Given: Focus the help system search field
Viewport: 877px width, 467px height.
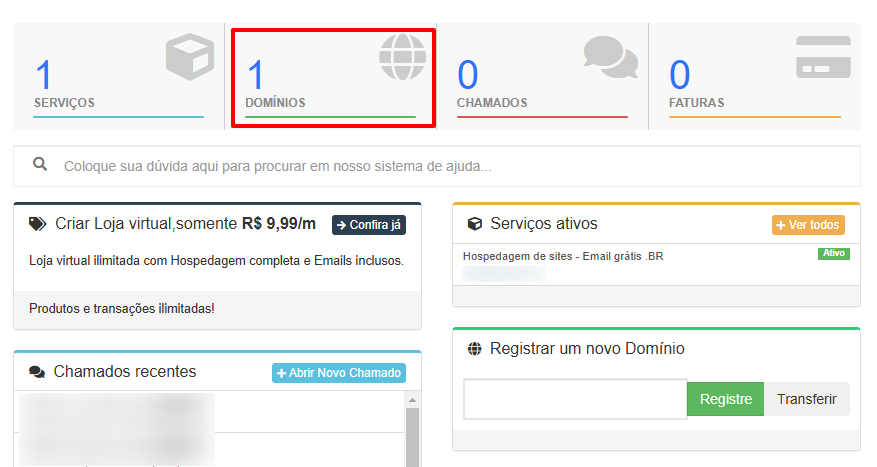Looking at the screenshot, I should [x=450, y=166].
